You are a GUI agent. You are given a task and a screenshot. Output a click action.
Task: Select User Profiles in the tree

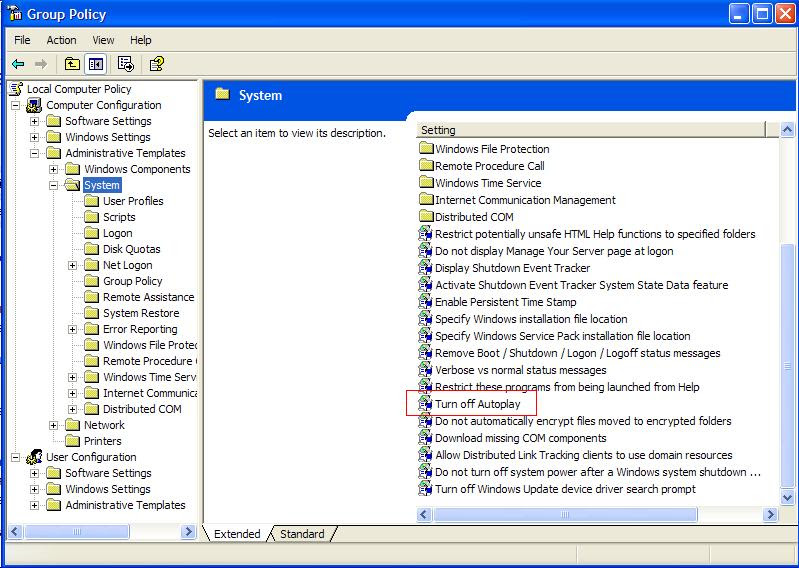click(133, 201)
